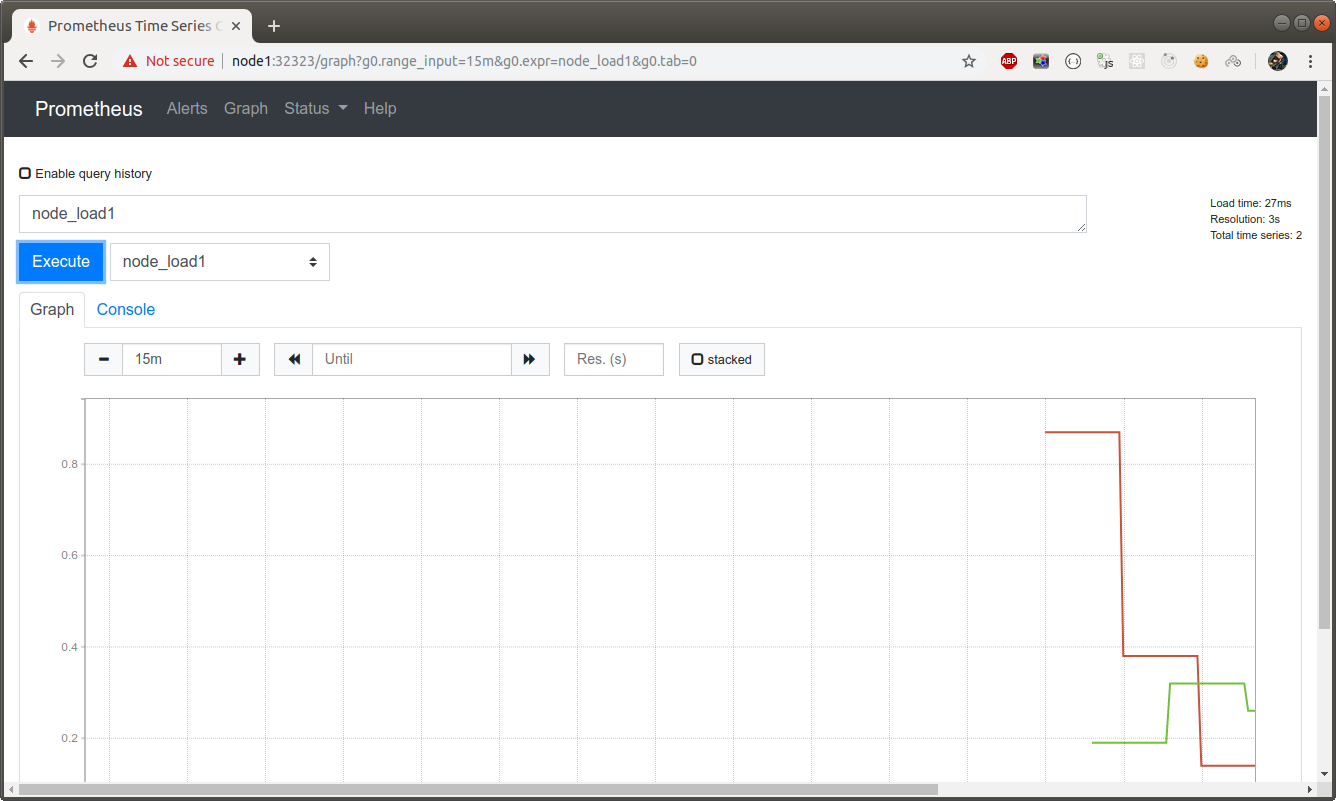Open the Help nav link
1336x801 pixels.
coord(380,108)
